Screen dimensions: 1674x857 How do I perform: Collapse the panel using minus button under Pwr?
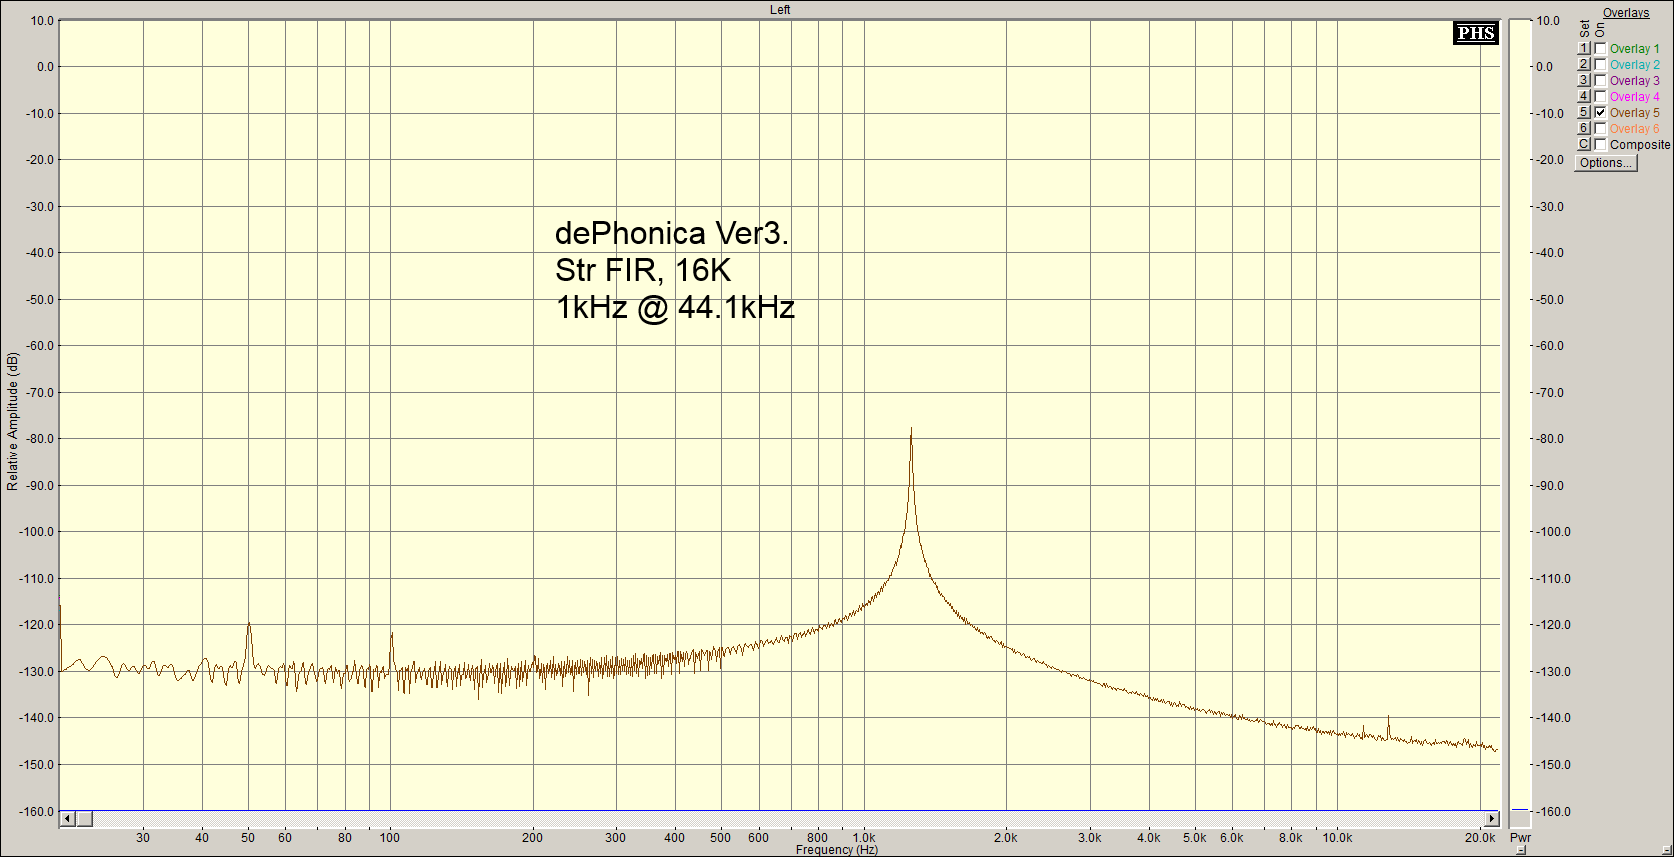click(1520, 850)
